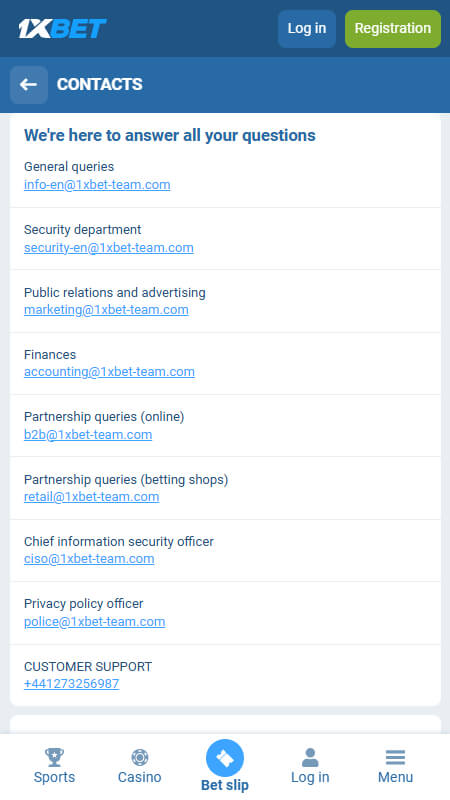Image resolution: width=450 pixels, height=800 pixels.
Task: Click the Log in header button
Action: [307, 29]
